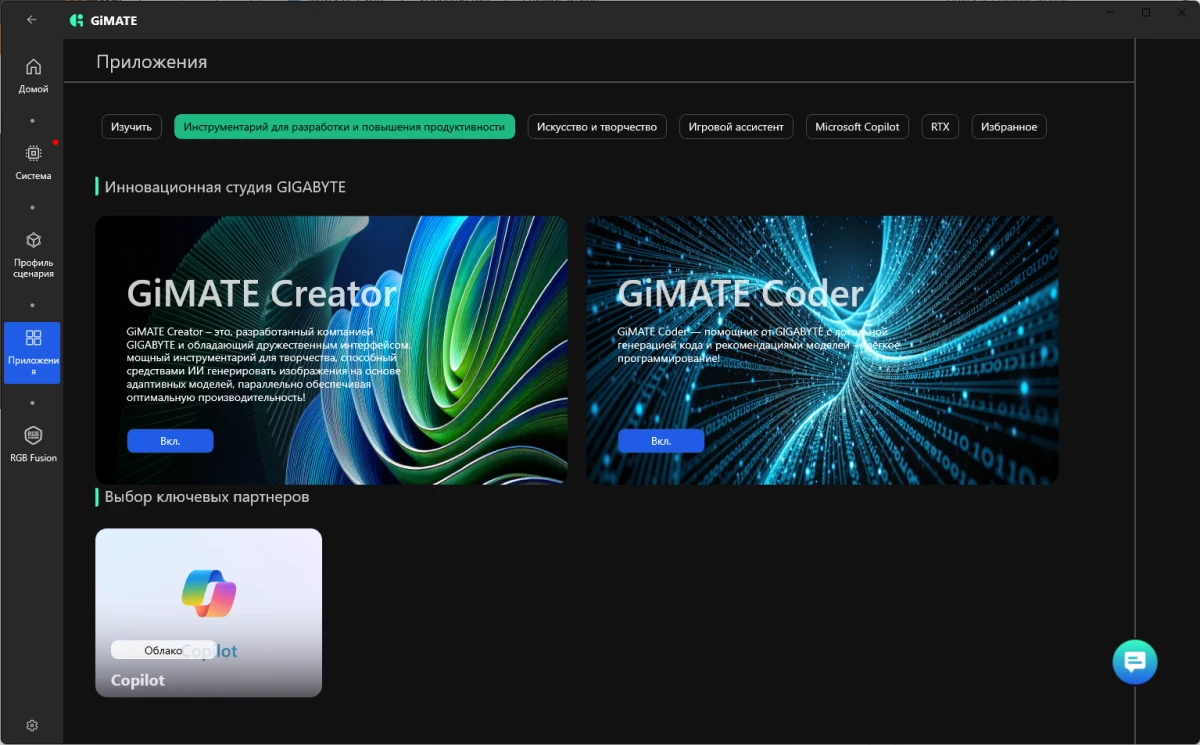Screen dimensions: 1200x745
Task: Minimize the GiMATE window
Action: 1110,13
